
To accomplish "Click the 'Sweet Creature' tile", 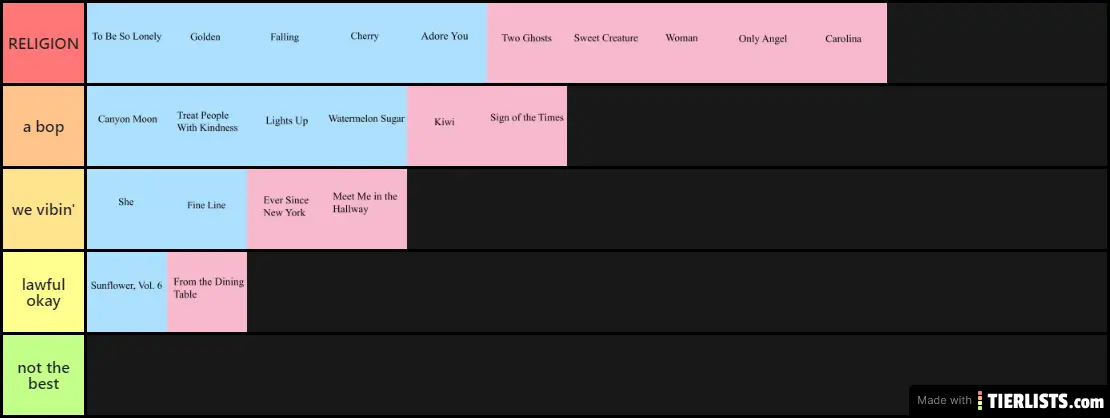I will pyautogui.click(x=606, y=43).
